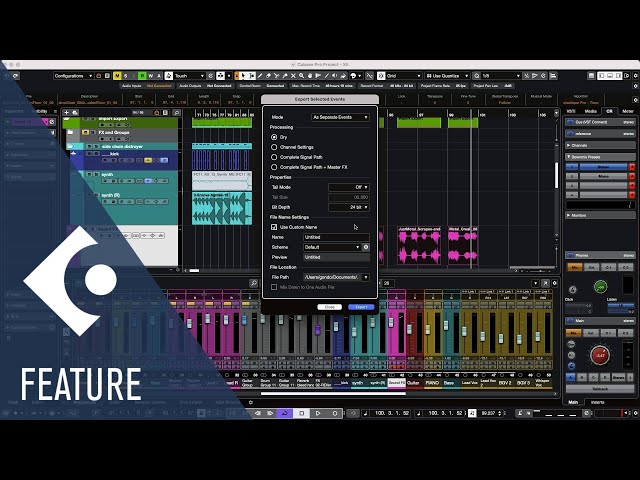Select Complete Signal Path + Master FX
The height and width of the screenshot is (480, 640).
click(275, 167)
